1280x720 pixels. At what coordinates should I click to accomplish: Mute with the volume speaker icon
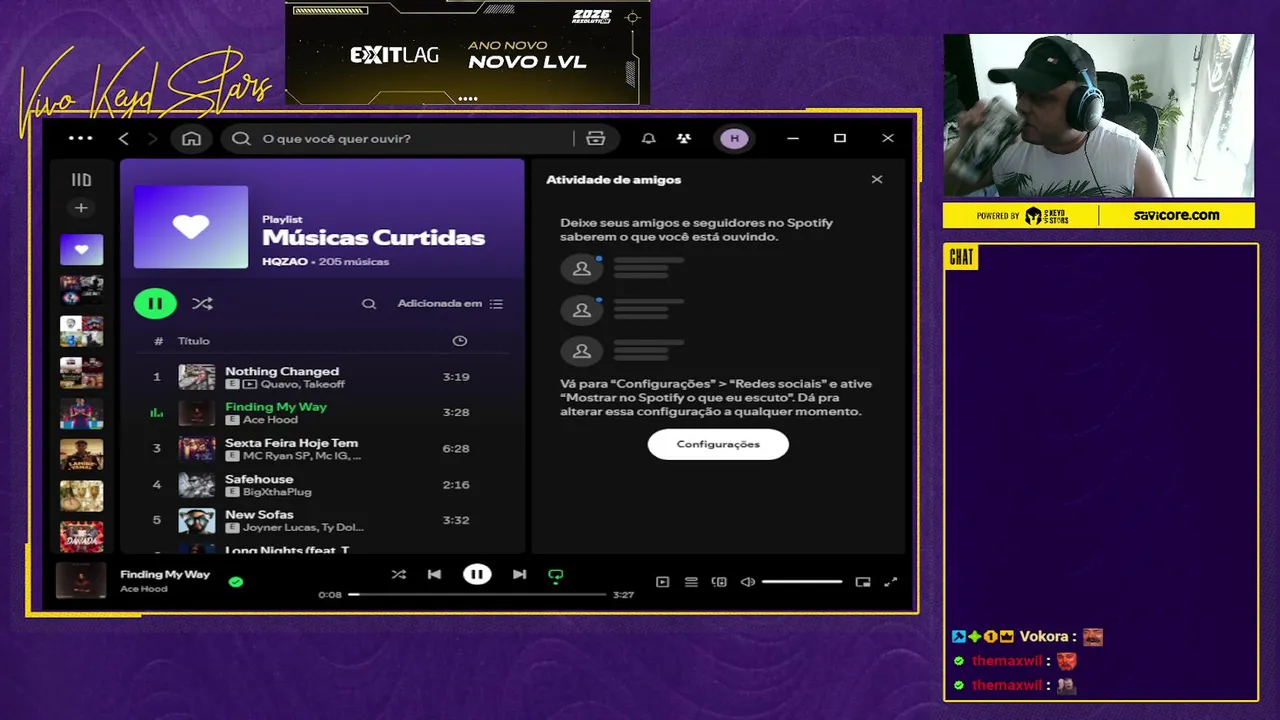(x=747, y=582)
